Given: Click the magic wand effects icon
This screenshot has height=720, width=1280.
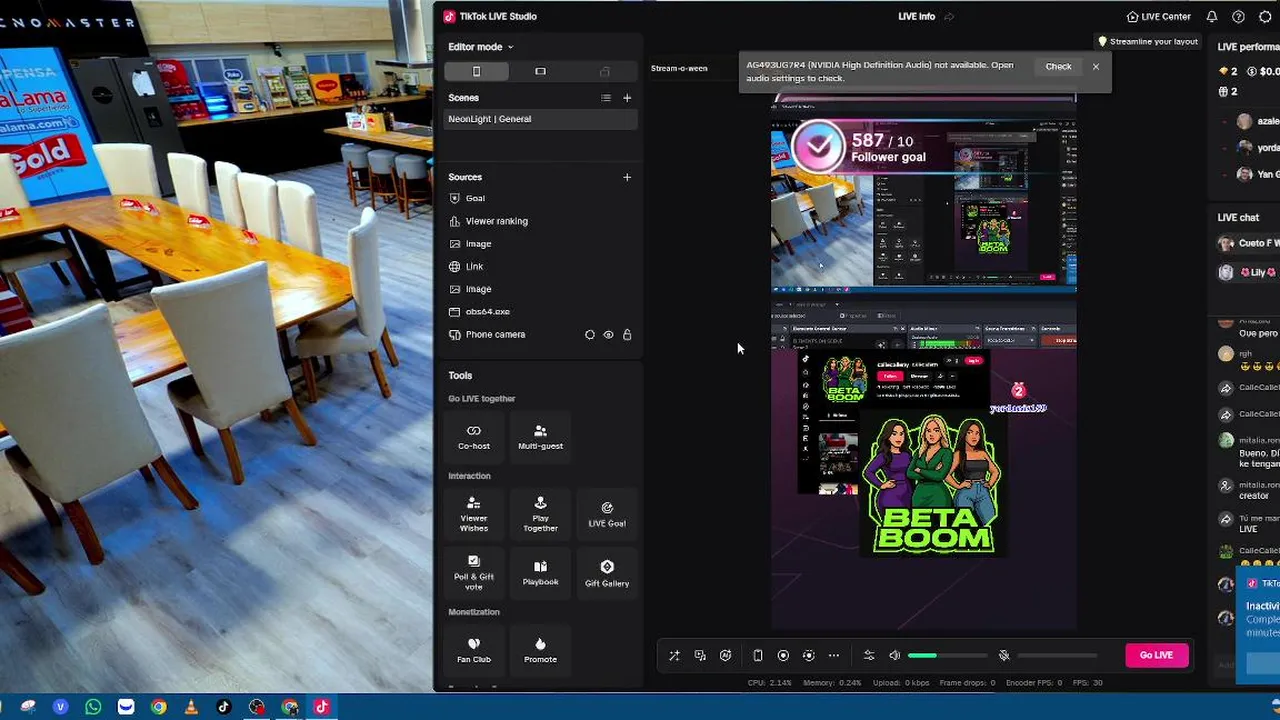Looking at the screenshot, I should (674, 656).
